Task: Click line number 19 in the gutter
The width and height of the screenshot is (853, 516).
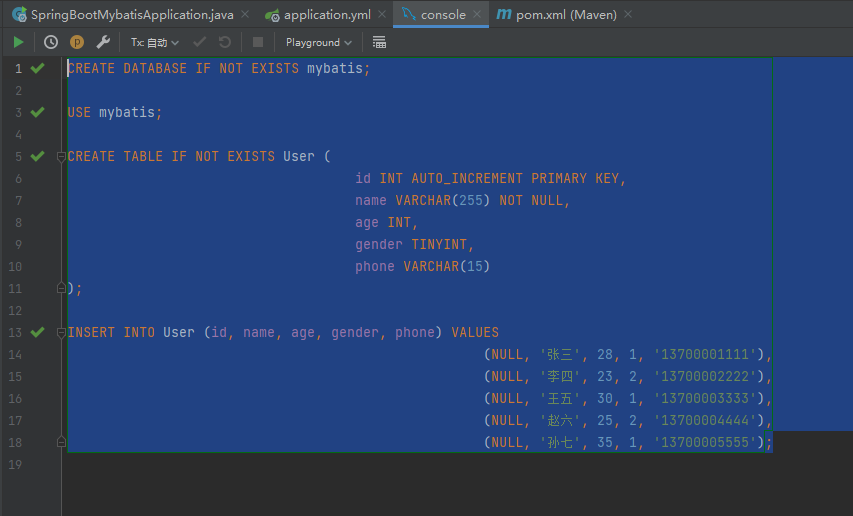Action: [x=15, y=464]
